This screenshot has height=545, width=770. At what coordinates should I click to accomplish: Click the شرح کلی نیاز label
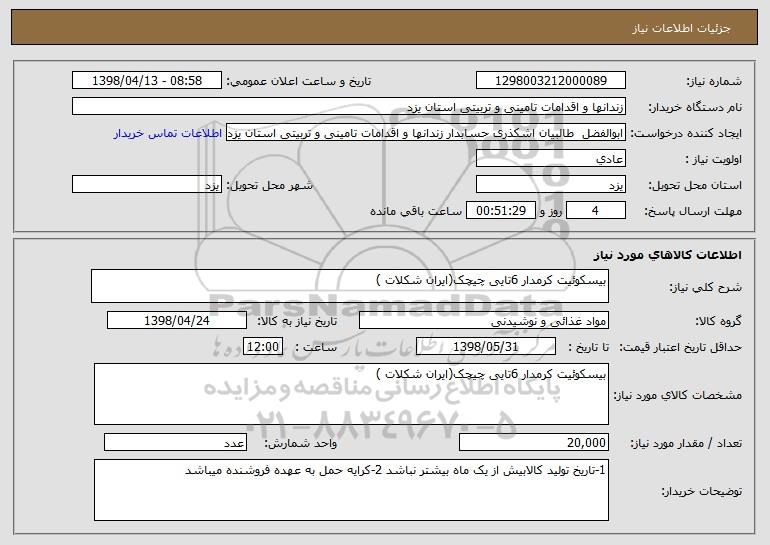(x=706, y=288)
